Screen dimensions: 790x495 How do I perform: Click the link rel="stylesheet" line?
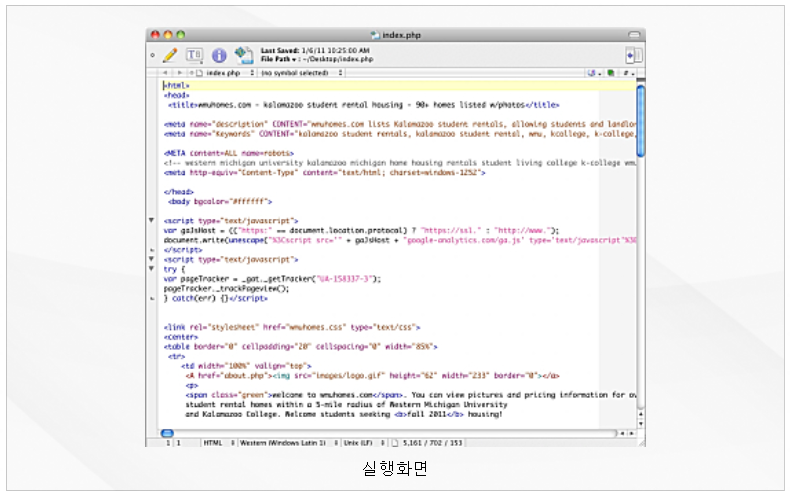(x=292, y=327)
